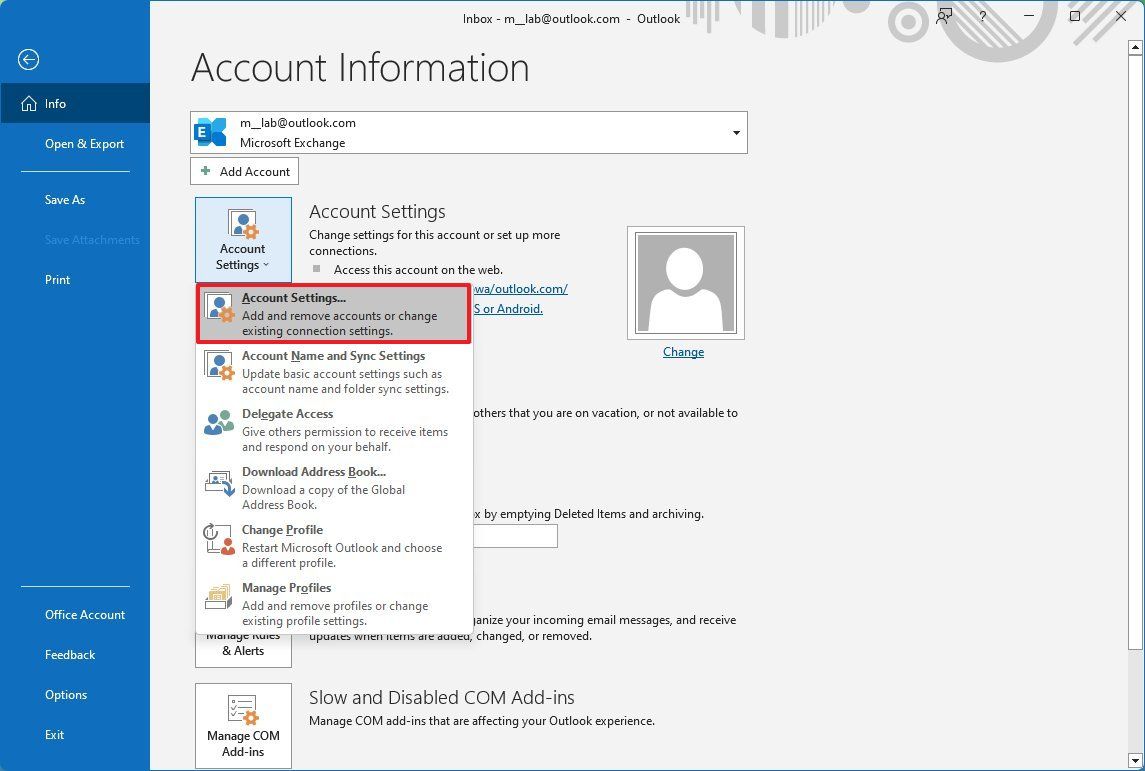Click the profile picture placeholder
The width and height of the screenshot is (1145, 771).
click(684, 281)
